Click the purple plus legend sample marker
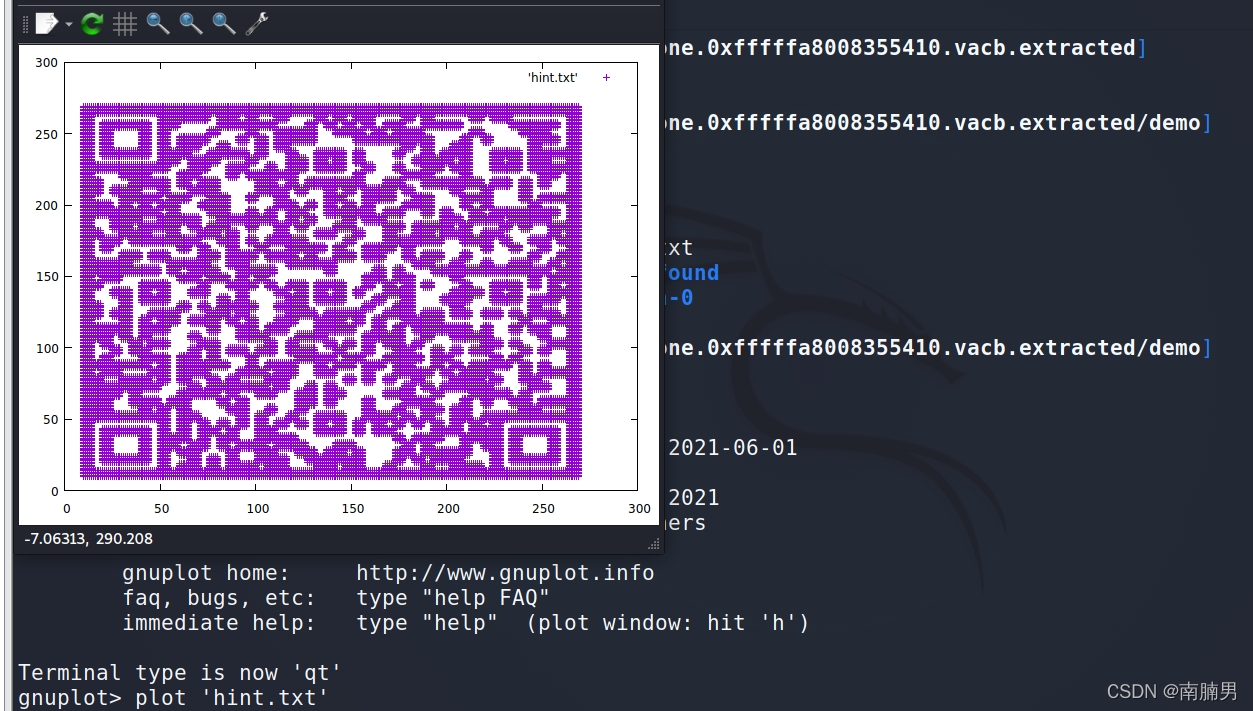This screenshot has height=711, width=1253. [x=605, y=77]
